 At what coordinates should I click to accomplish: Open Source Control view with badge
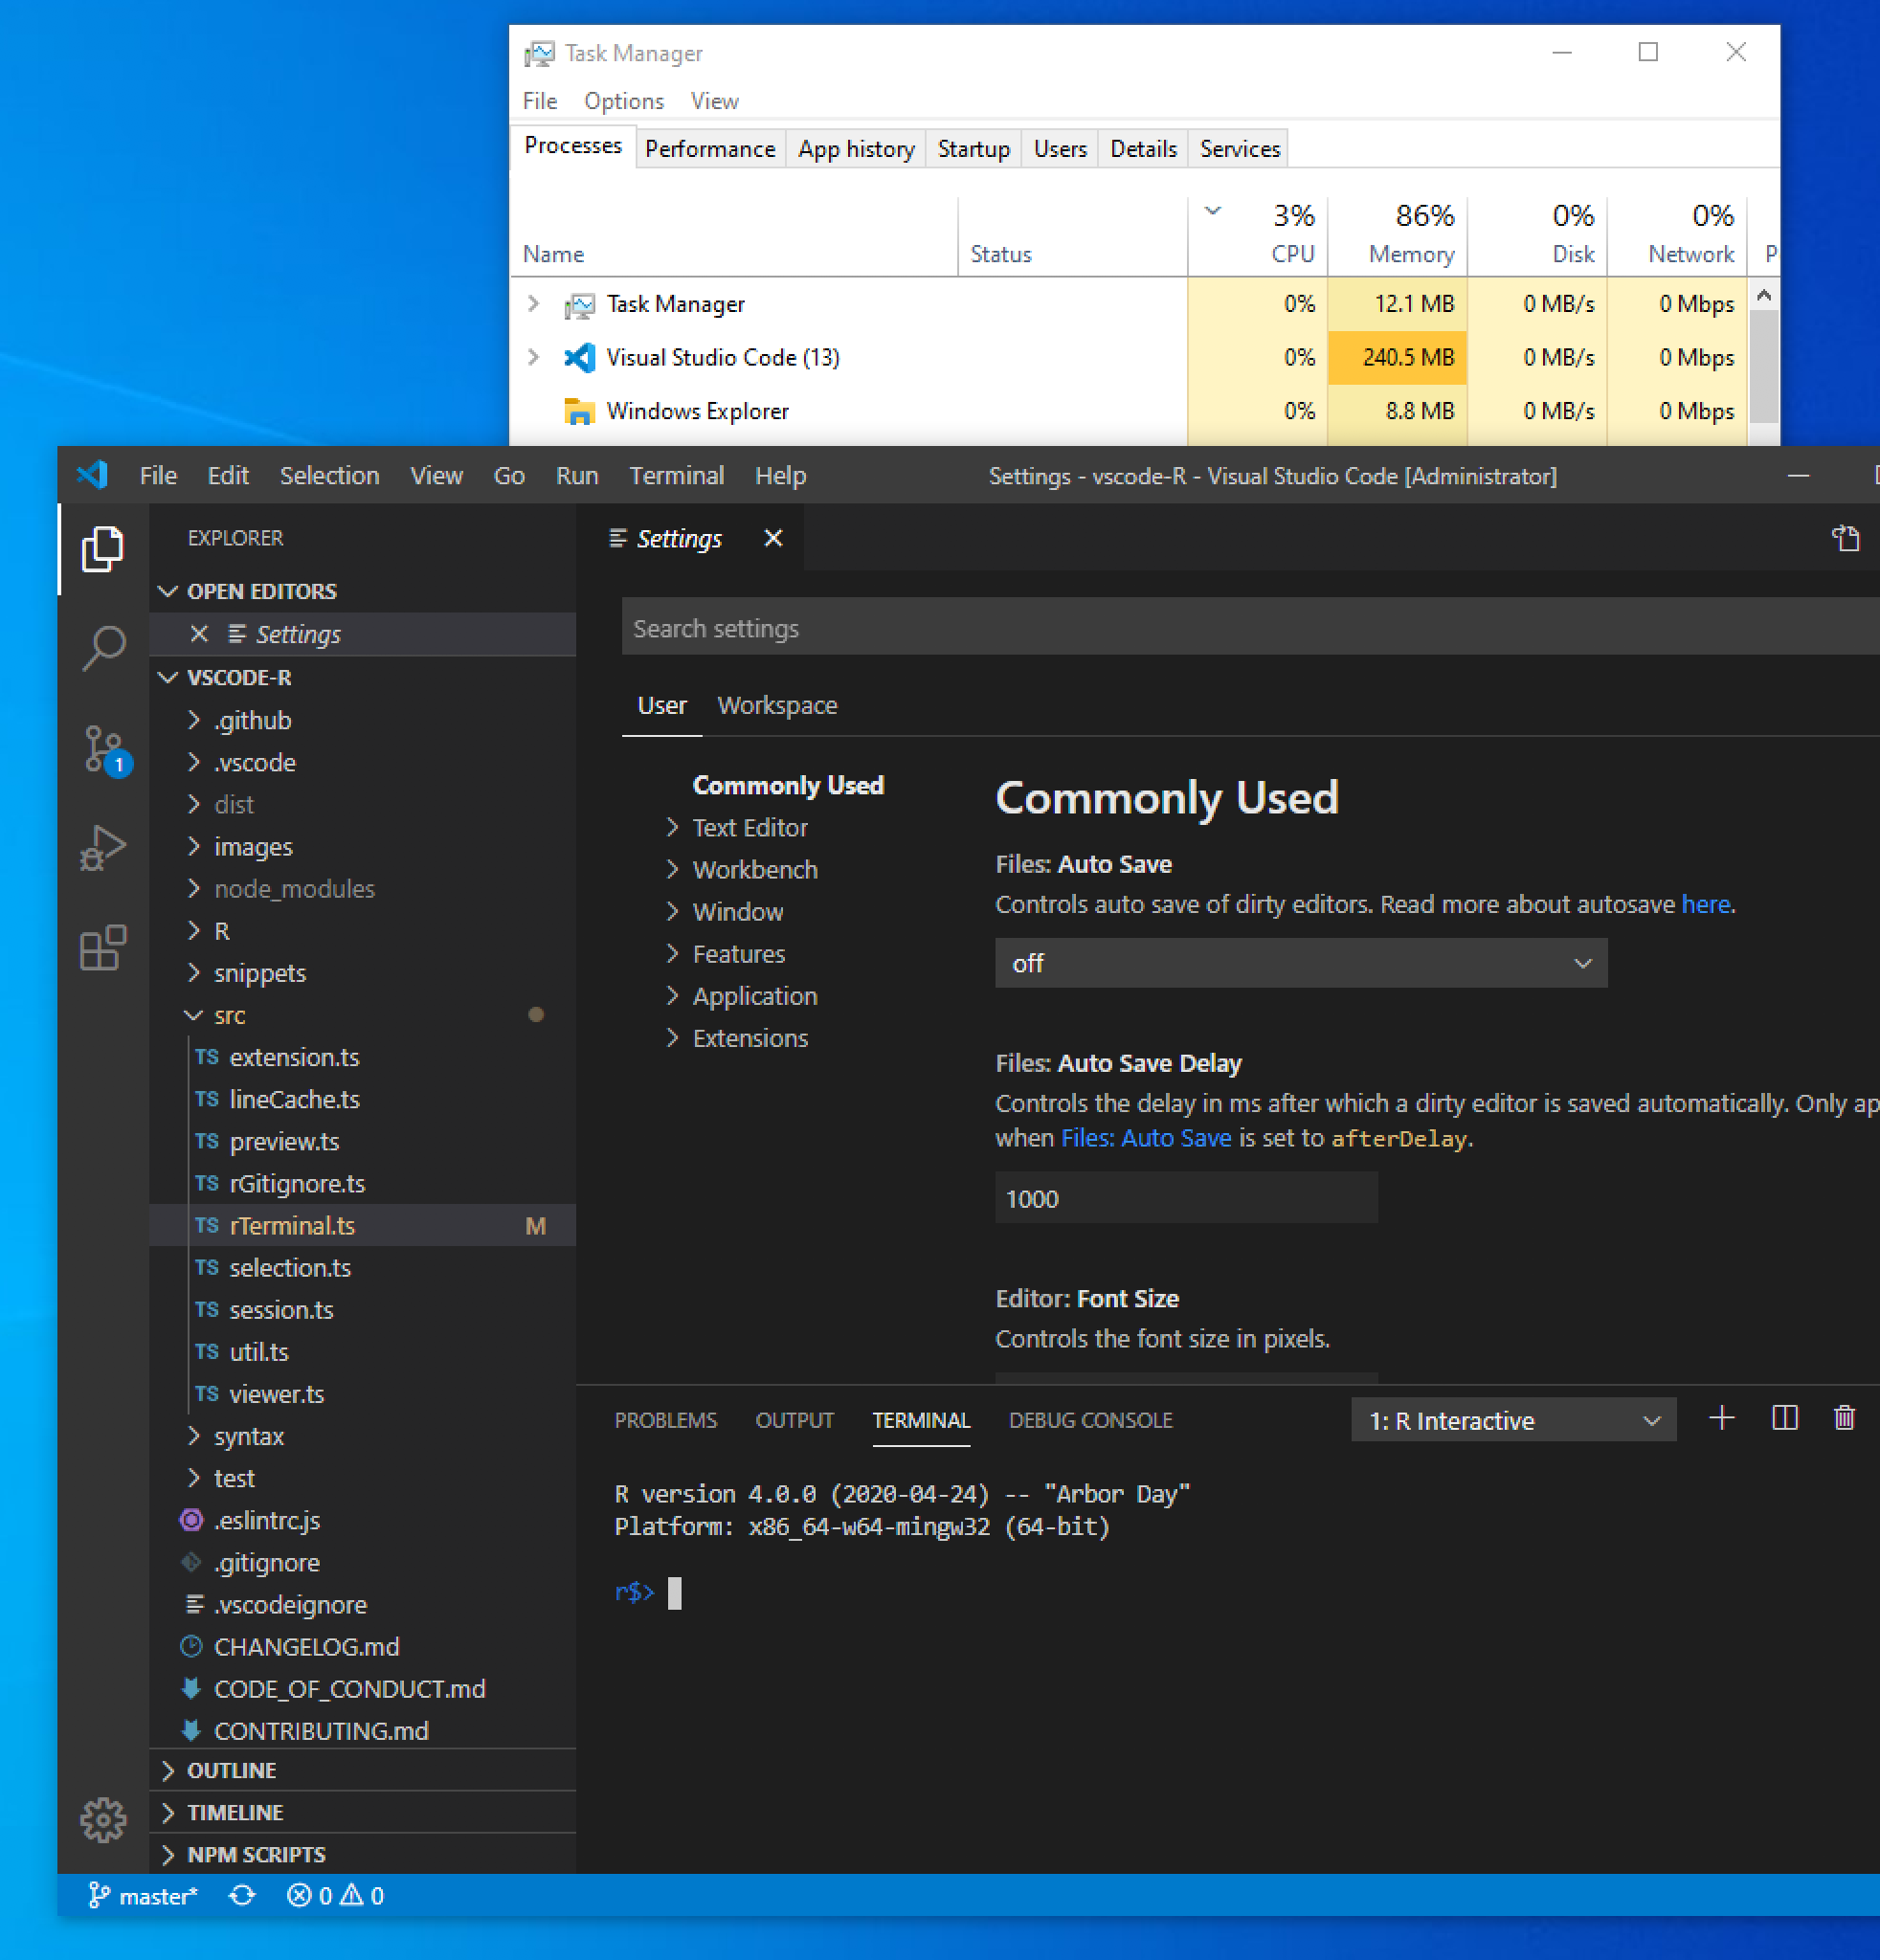(x=103, y=748)
